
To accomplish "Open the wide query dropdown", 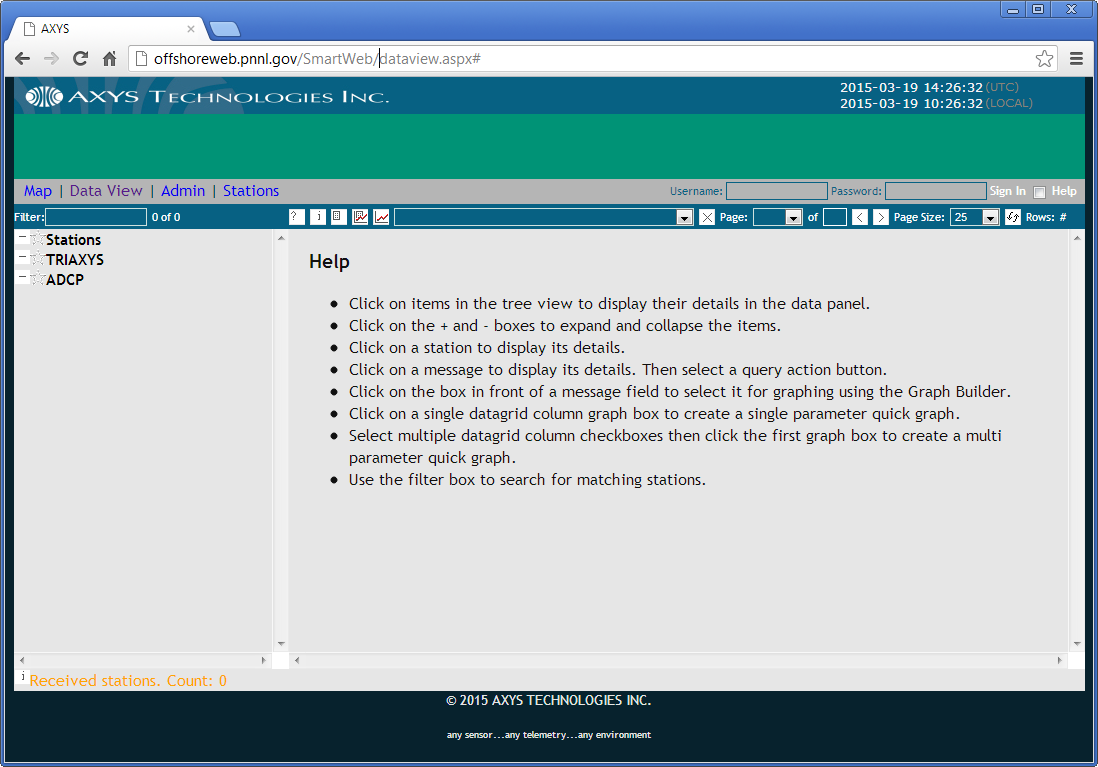I will coord(684,218).
